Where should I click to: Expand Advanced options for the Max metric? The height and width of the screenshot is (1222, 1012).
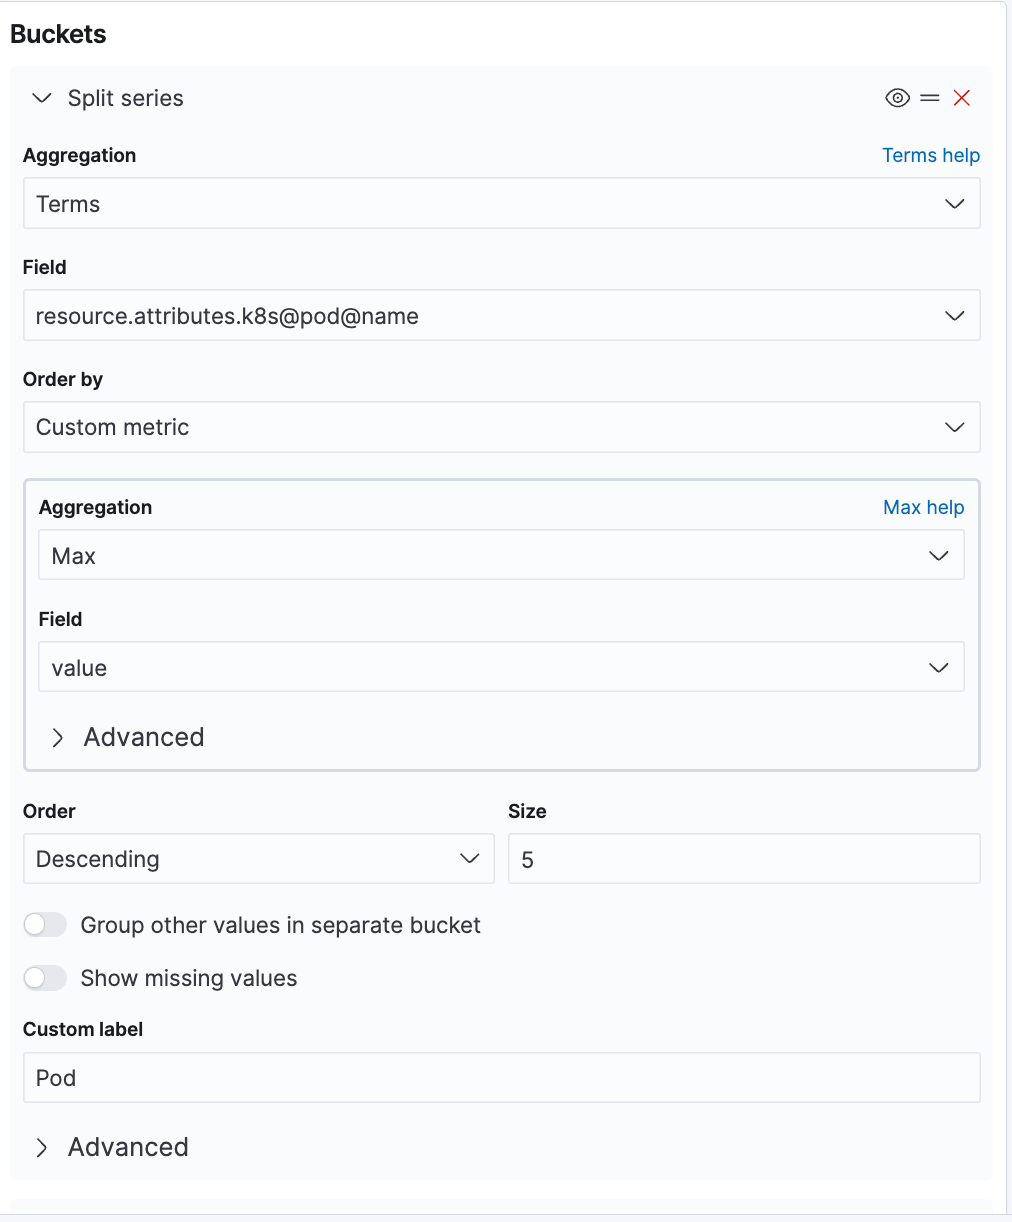(126, 737)
